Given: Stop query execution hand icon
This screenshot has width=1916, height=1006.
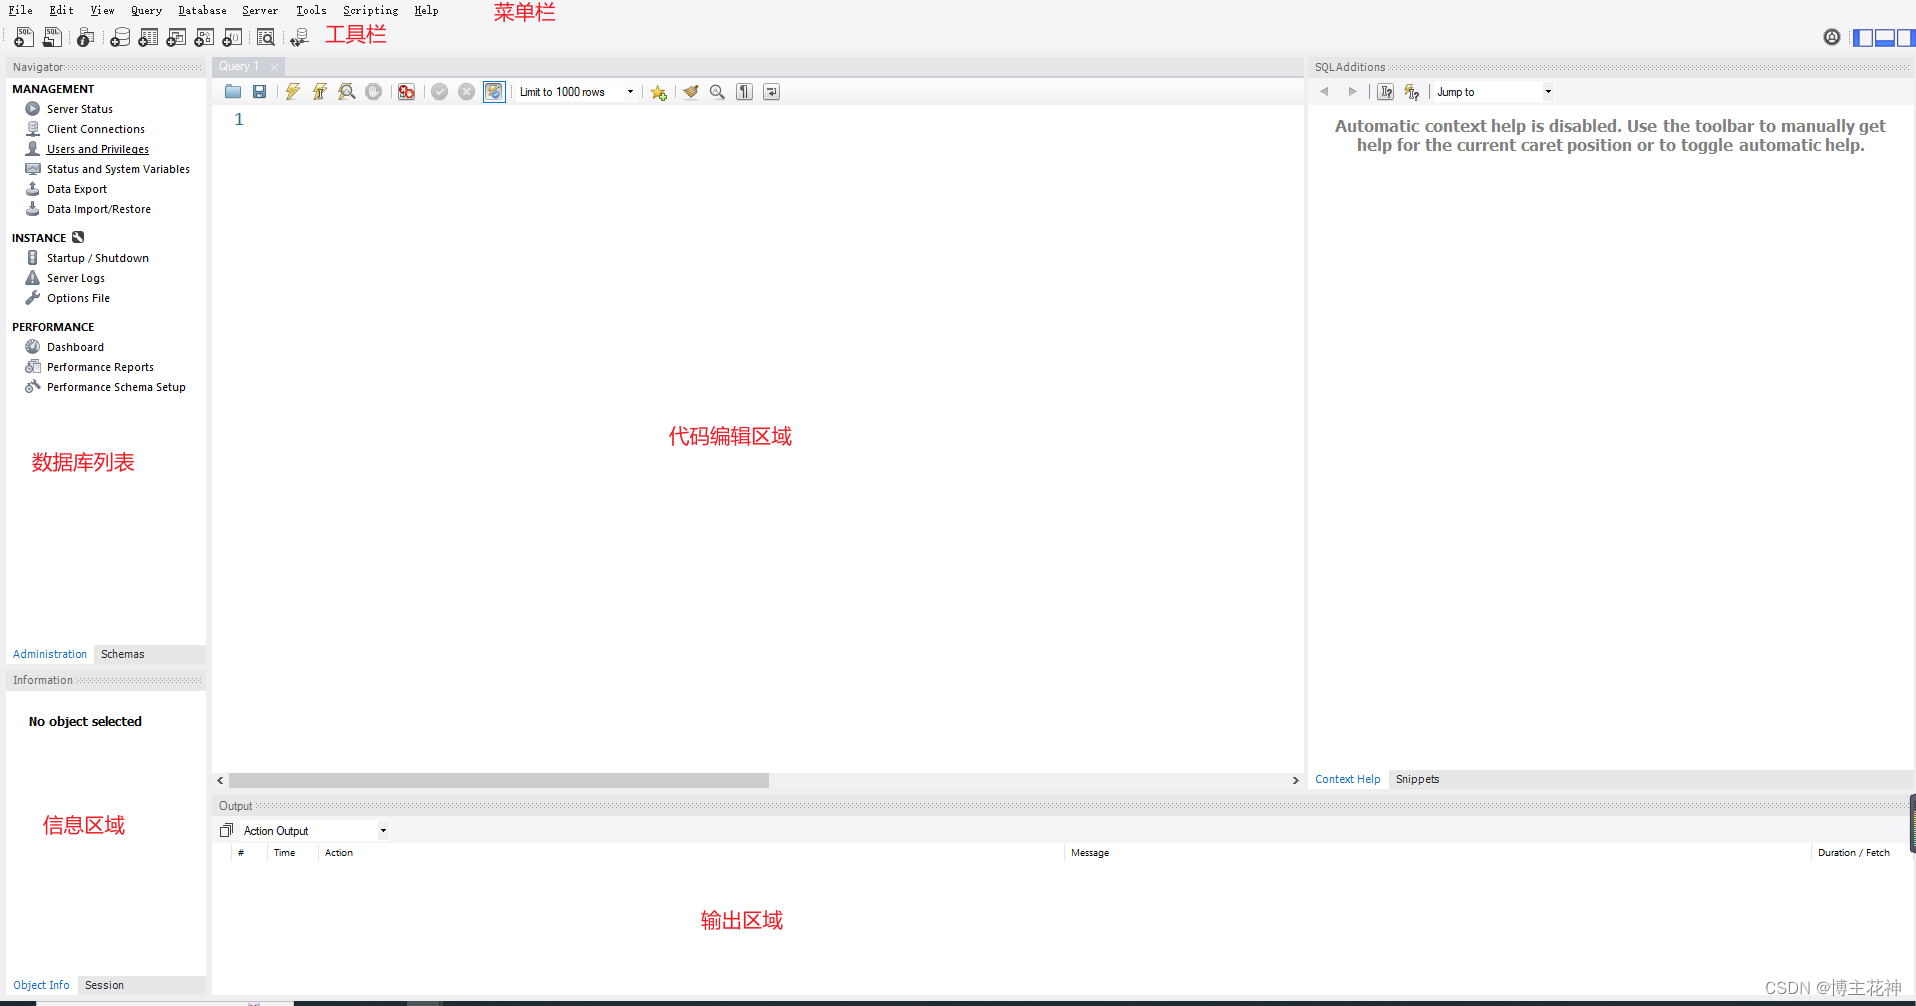Looking at the screenshot, I should (373, 92).
